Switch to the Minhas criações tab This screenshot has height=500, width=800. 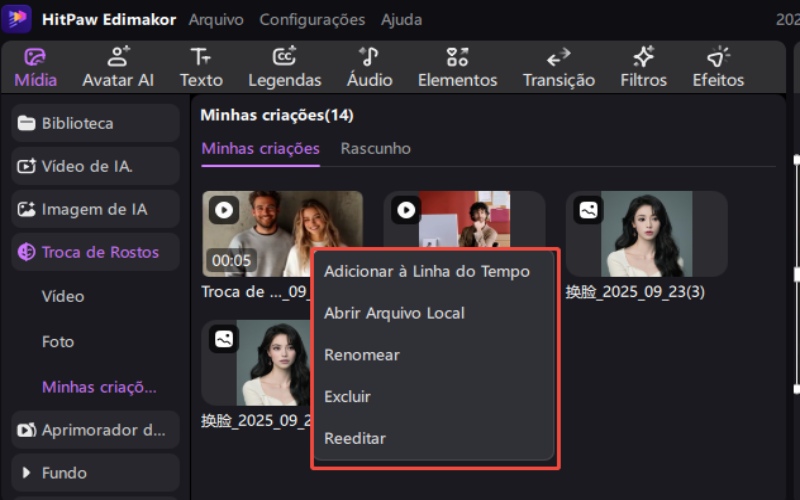260,148
